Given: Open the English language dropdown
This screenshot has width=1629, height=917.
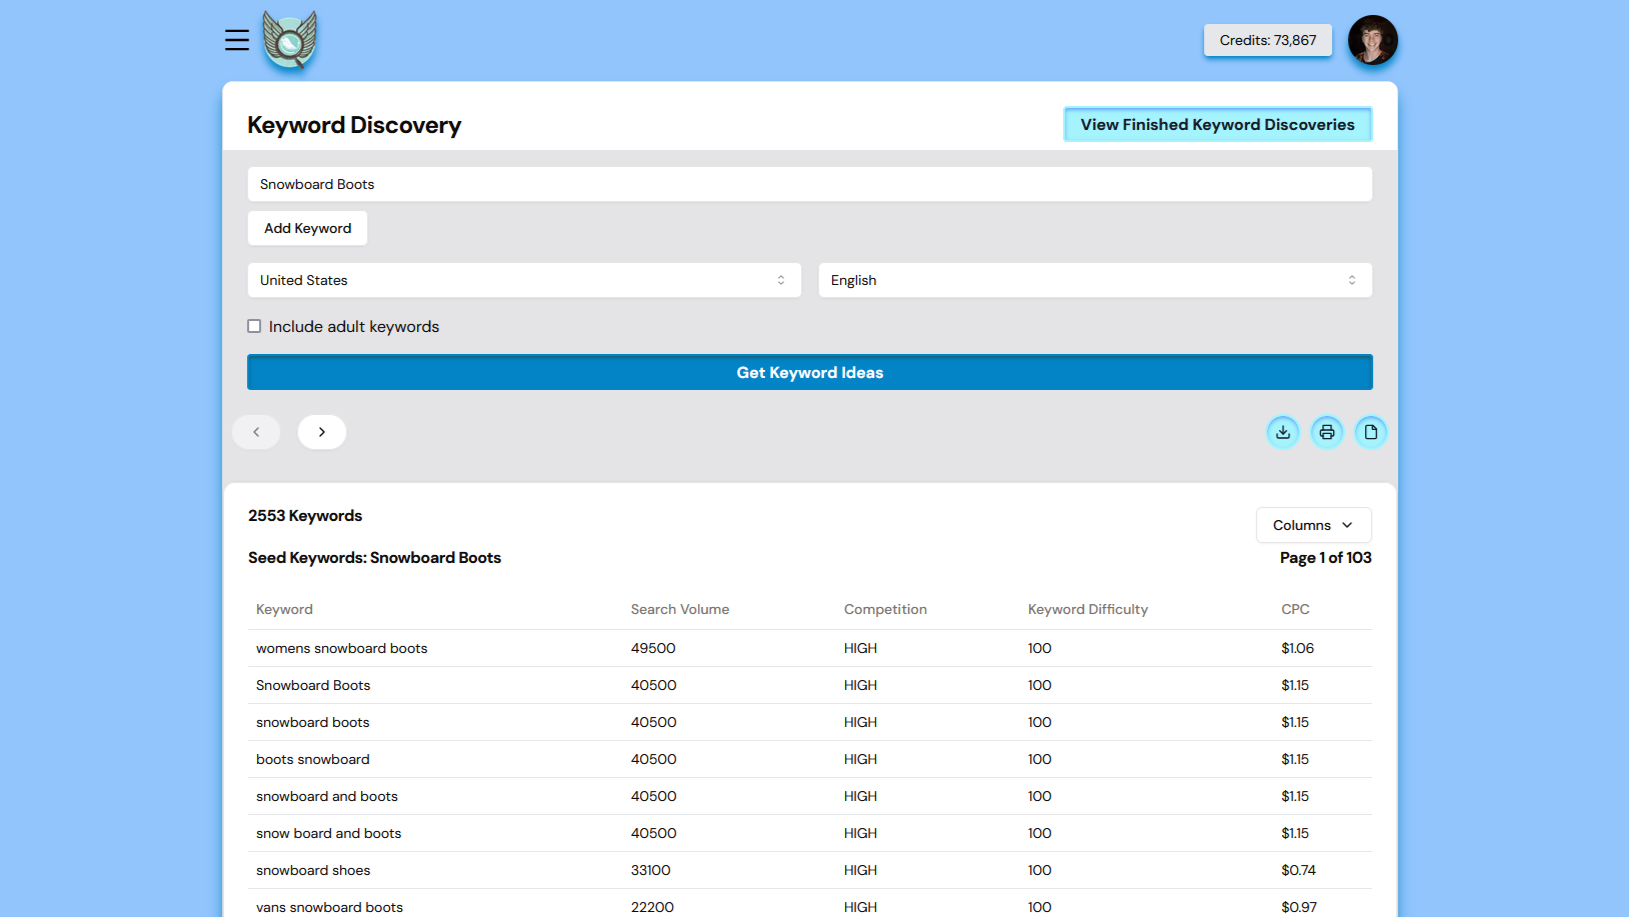Looking at the screenshot, I should [1095, 280].
